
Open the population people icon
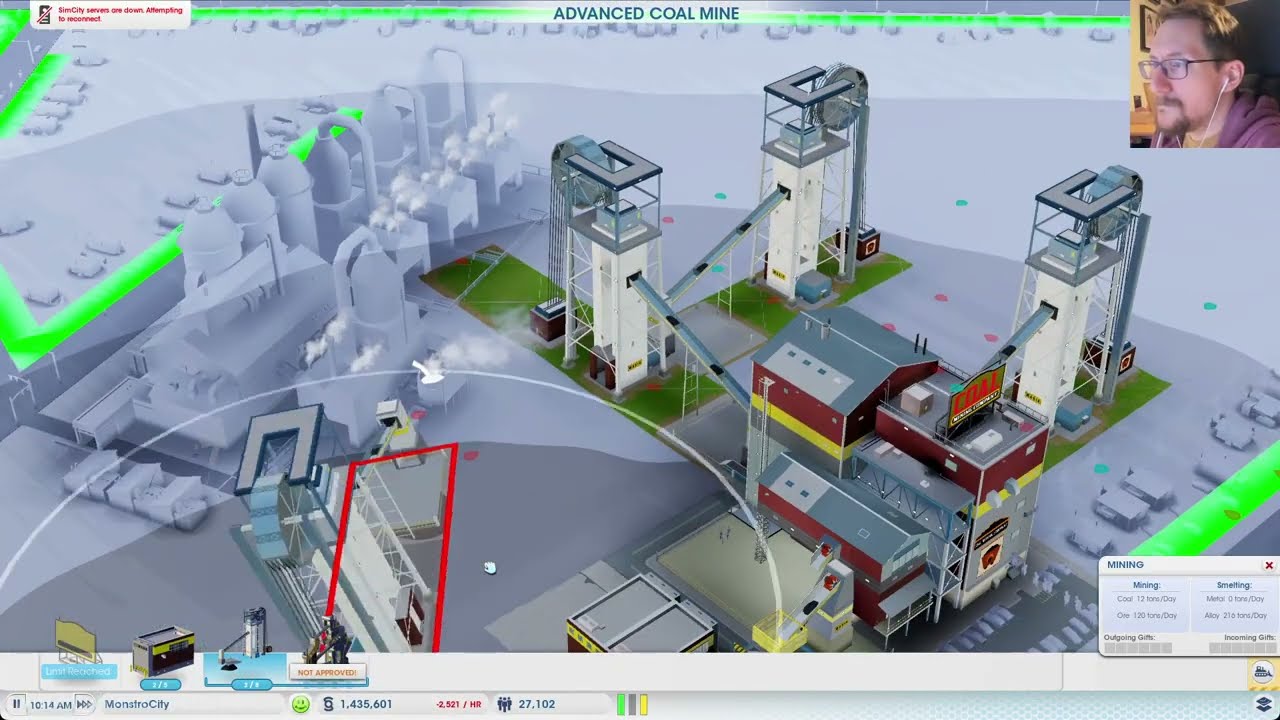pos(504,704)
